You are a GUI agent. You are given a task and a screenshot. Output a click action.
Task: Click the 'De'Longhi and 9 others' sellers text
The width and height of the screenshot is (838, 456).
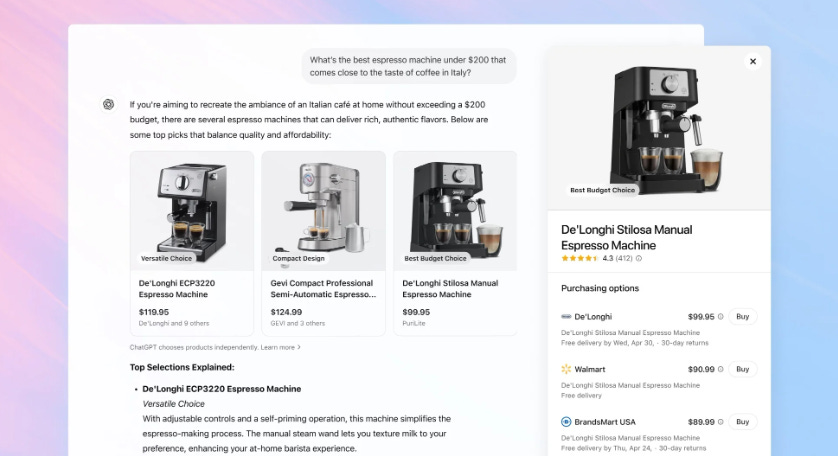click(x=174, y=323)
